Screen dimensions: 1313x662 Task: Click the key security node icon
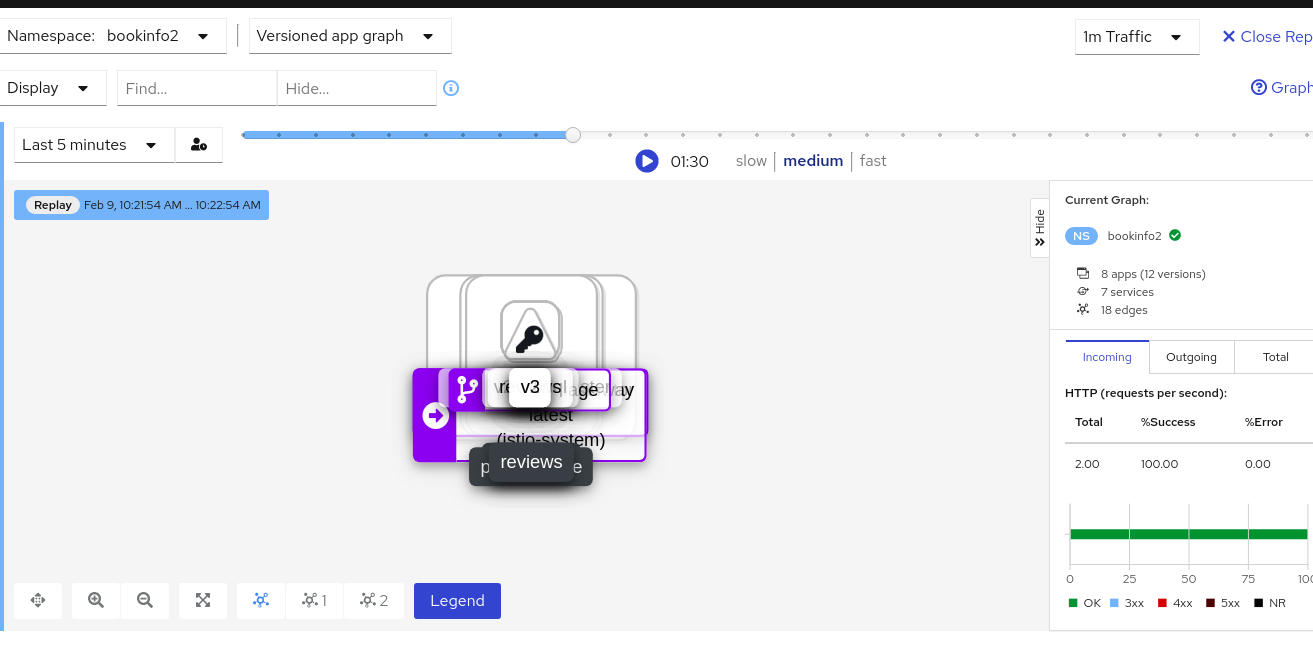point(530,339)
